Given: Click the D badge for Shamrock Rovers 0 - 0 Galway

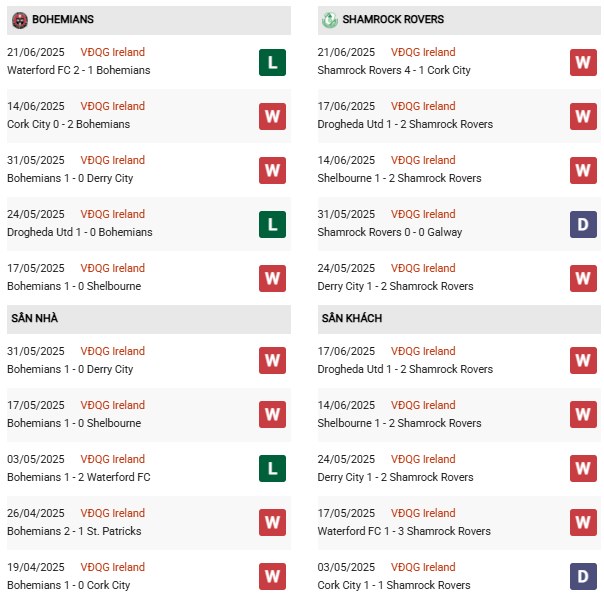Looking at the screenshot, I should click(x=583, y=224).
